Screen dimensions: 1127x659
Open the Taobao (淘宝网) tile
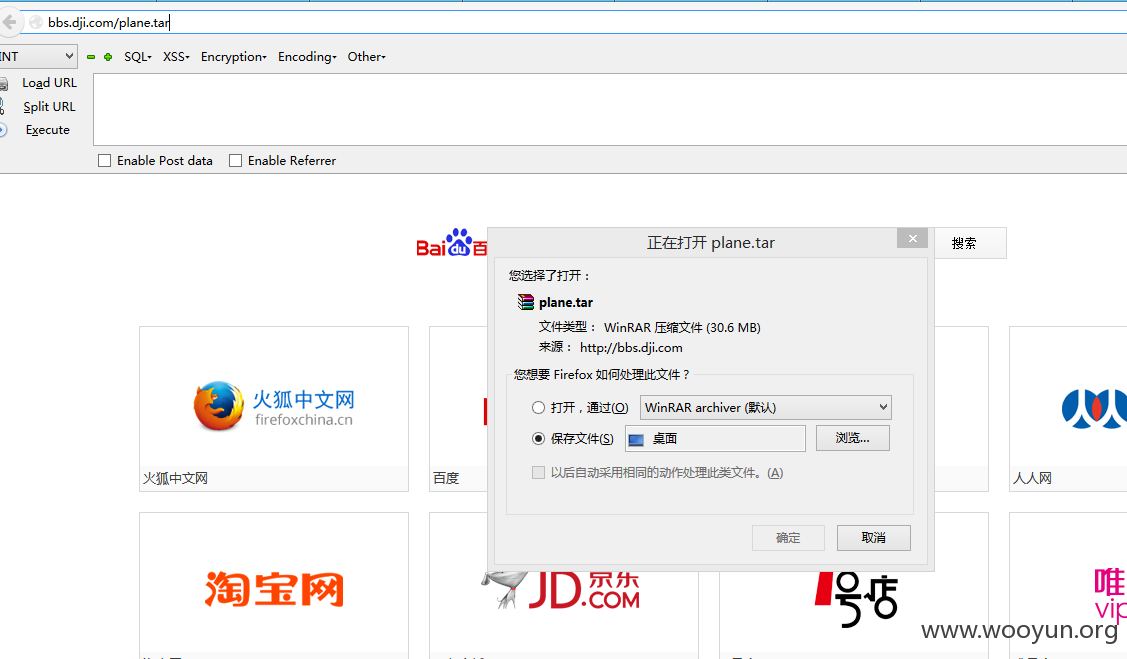coord(274,585)
